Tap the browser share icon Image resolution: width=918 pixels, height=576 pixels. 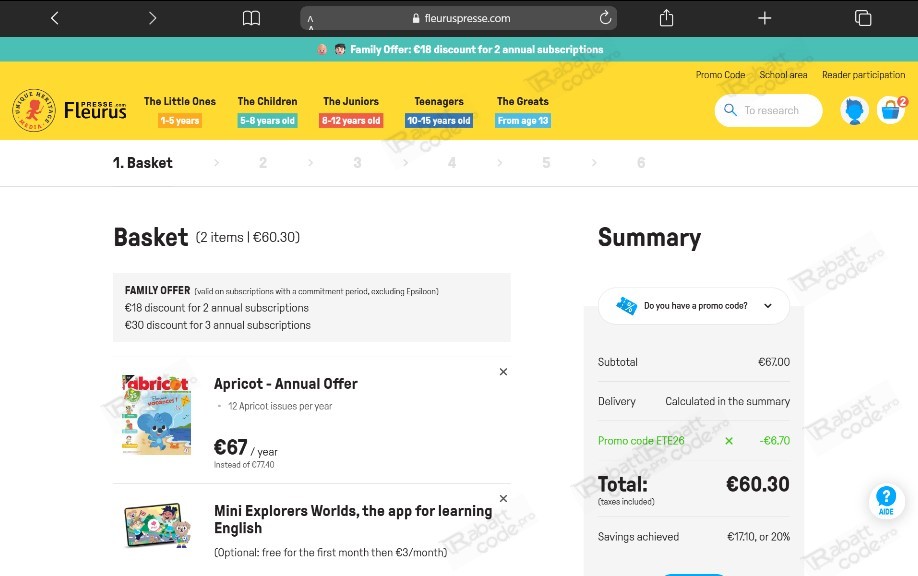[x=666, y=18]
